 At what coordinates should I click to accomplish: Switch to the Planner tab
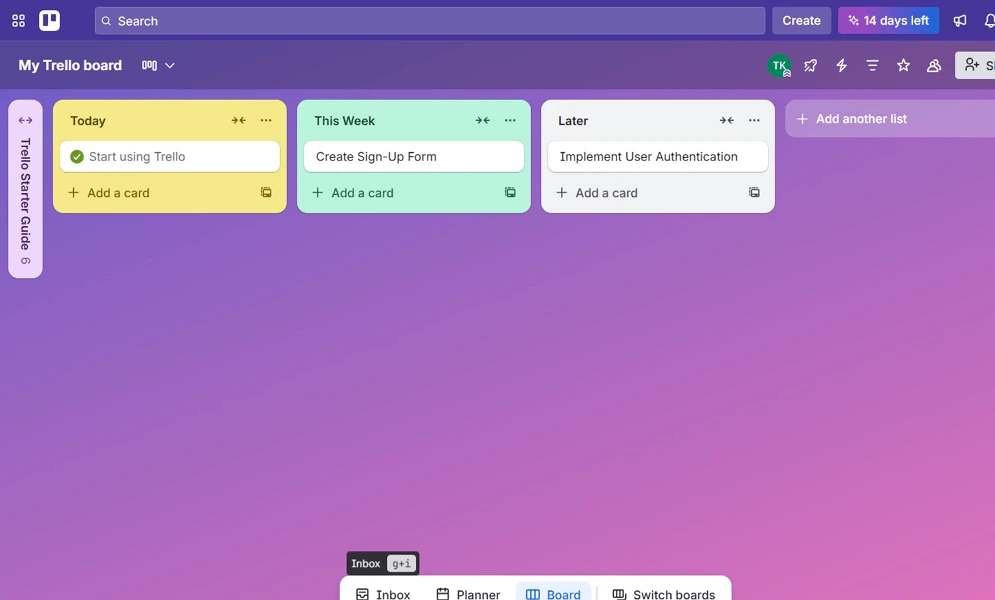468,594
